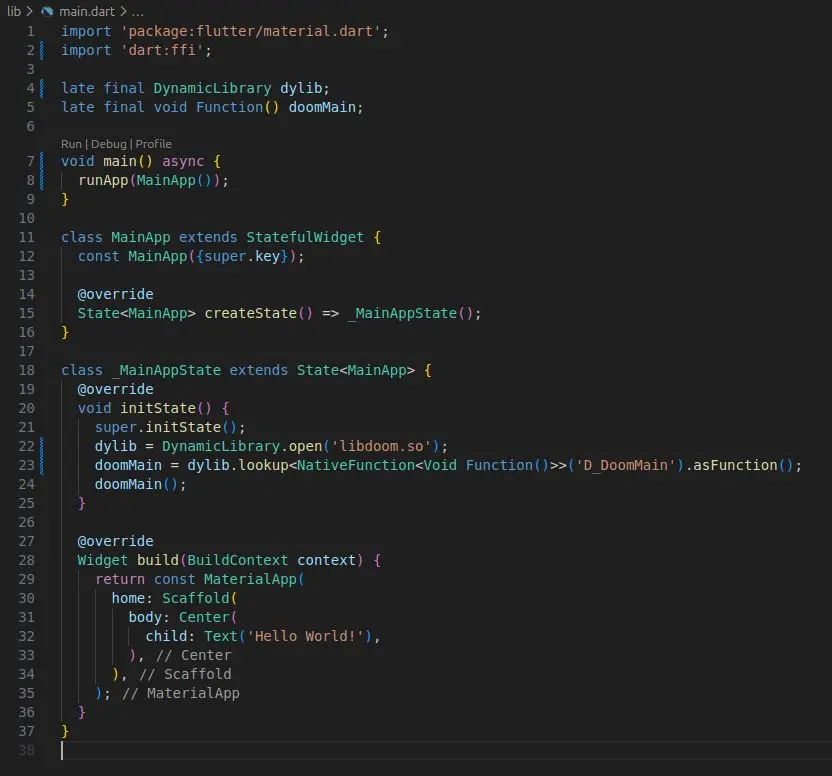
Task: Click the chevron after lib in breadcrumb
Action: tap(30, 10)
